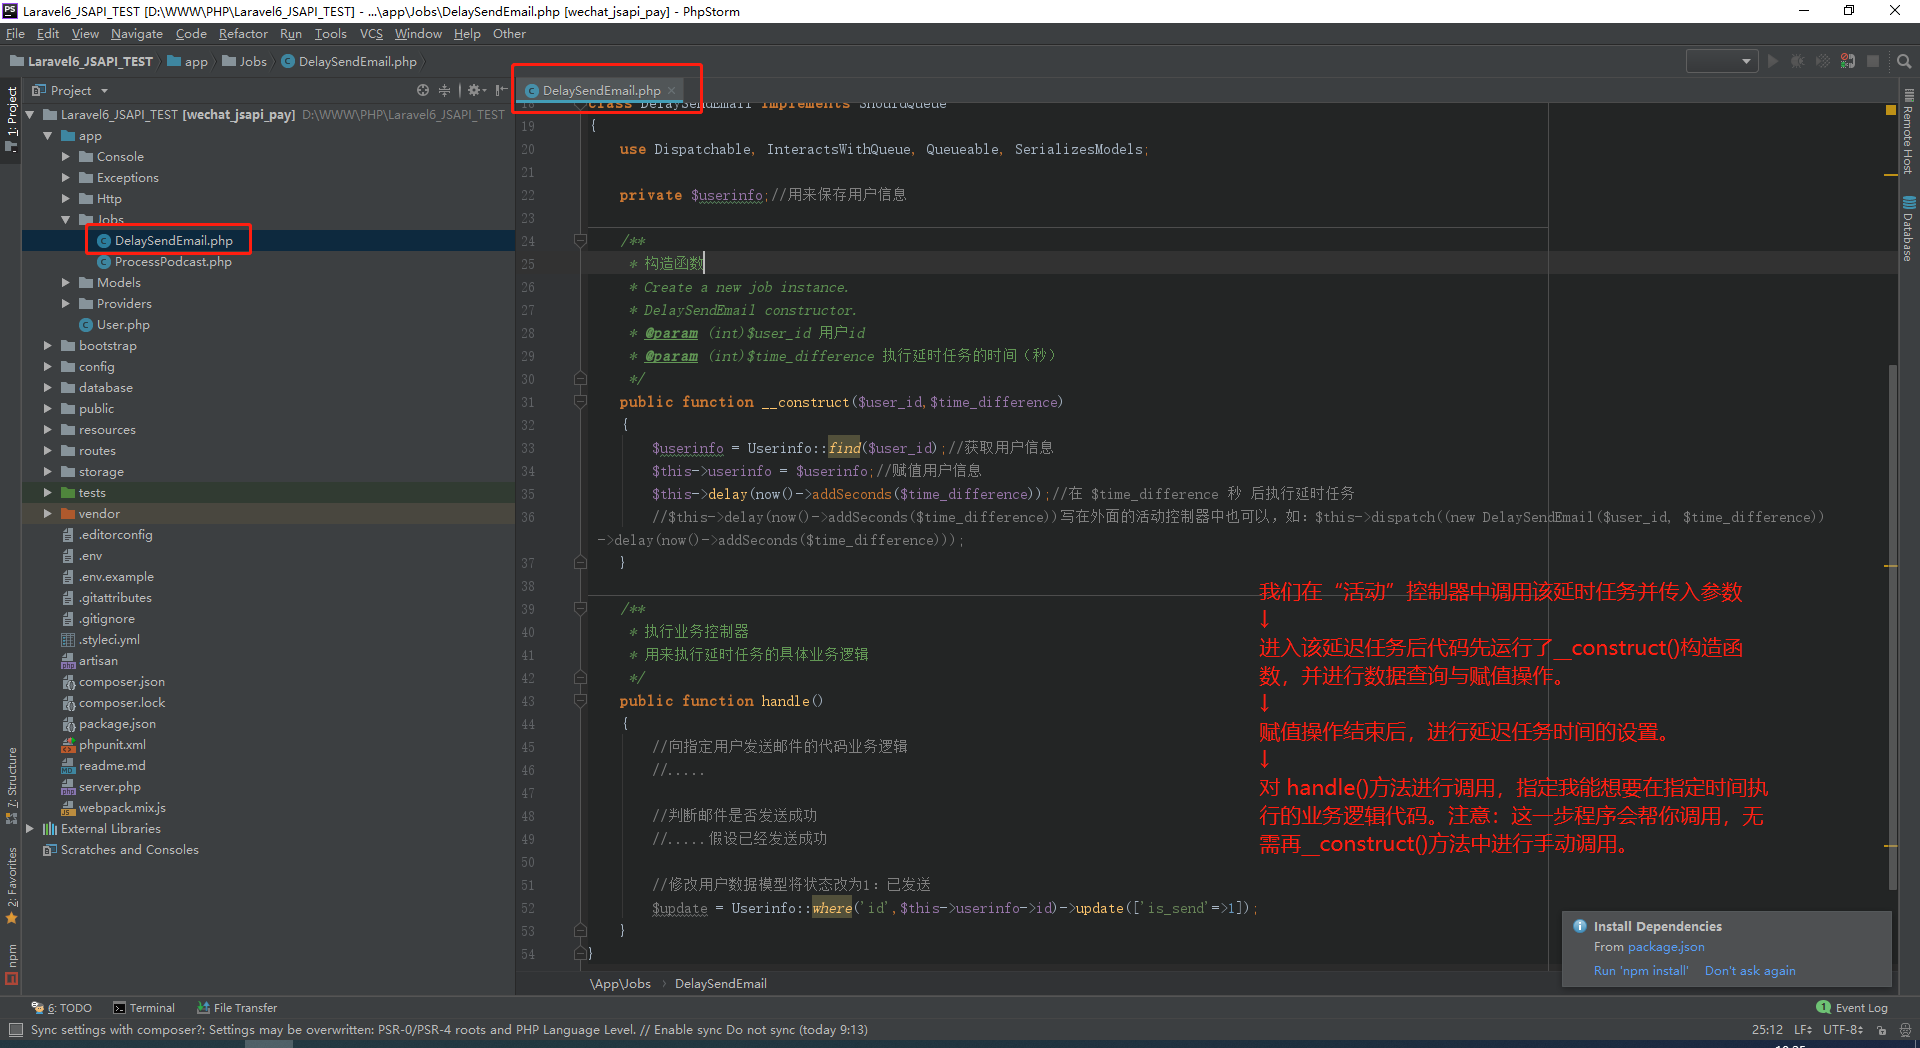Open the Terminal tool window
The width and height of the screenshot is (1920, 1048).
point(144,1008)
